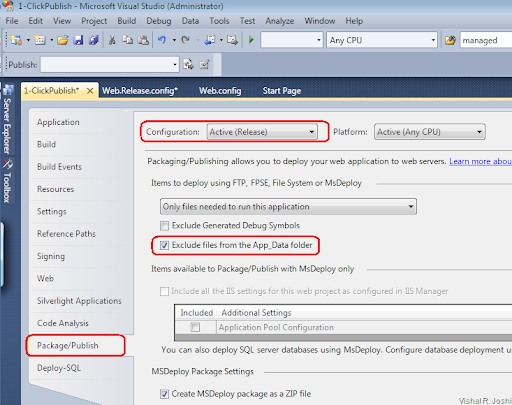512x405 pixels.
Task: Toggle Exclude Generated Debug Symbols checkbox
Action: pos(164,226)
